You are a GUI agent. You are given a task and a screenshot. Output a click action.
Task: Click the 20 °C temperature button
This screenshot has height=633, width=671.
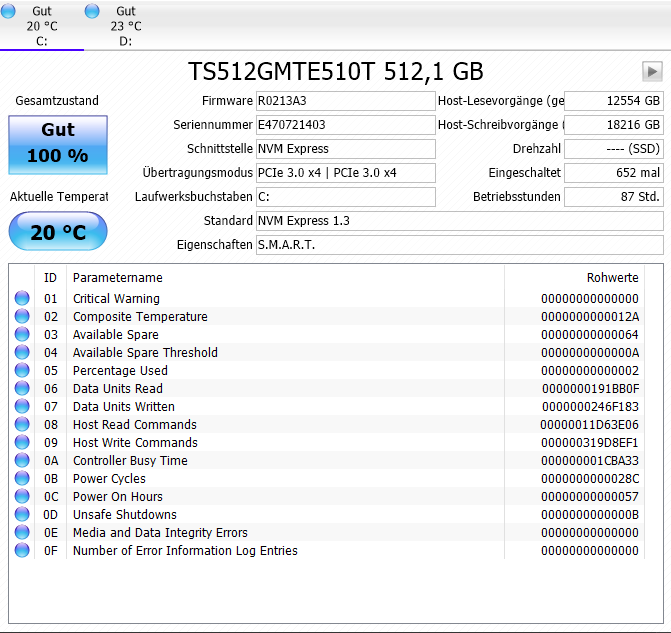point(58,231)
